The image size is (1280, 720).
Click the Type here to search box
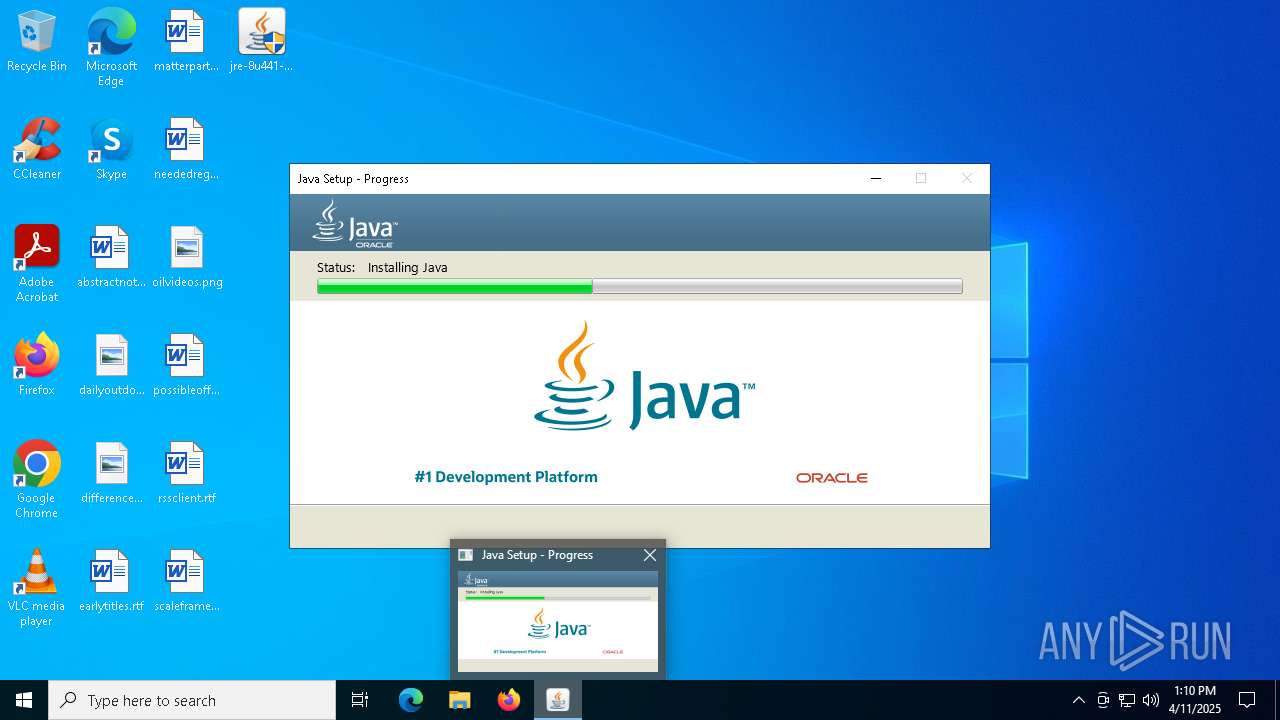[192, 700]
